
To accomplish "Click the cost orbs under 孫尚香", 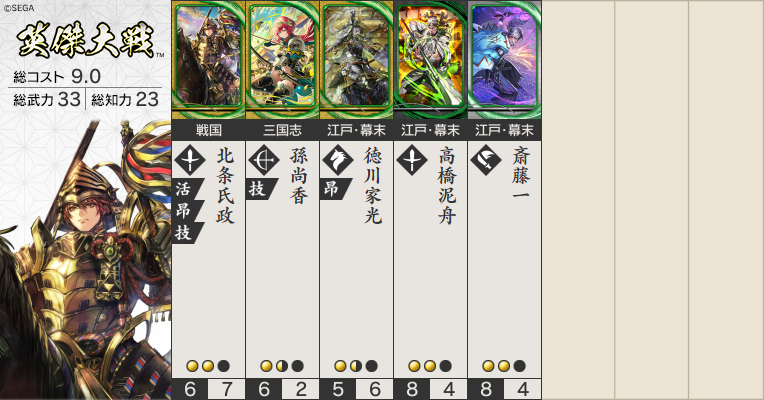I will pyautogui.click(x=282, y=366).
